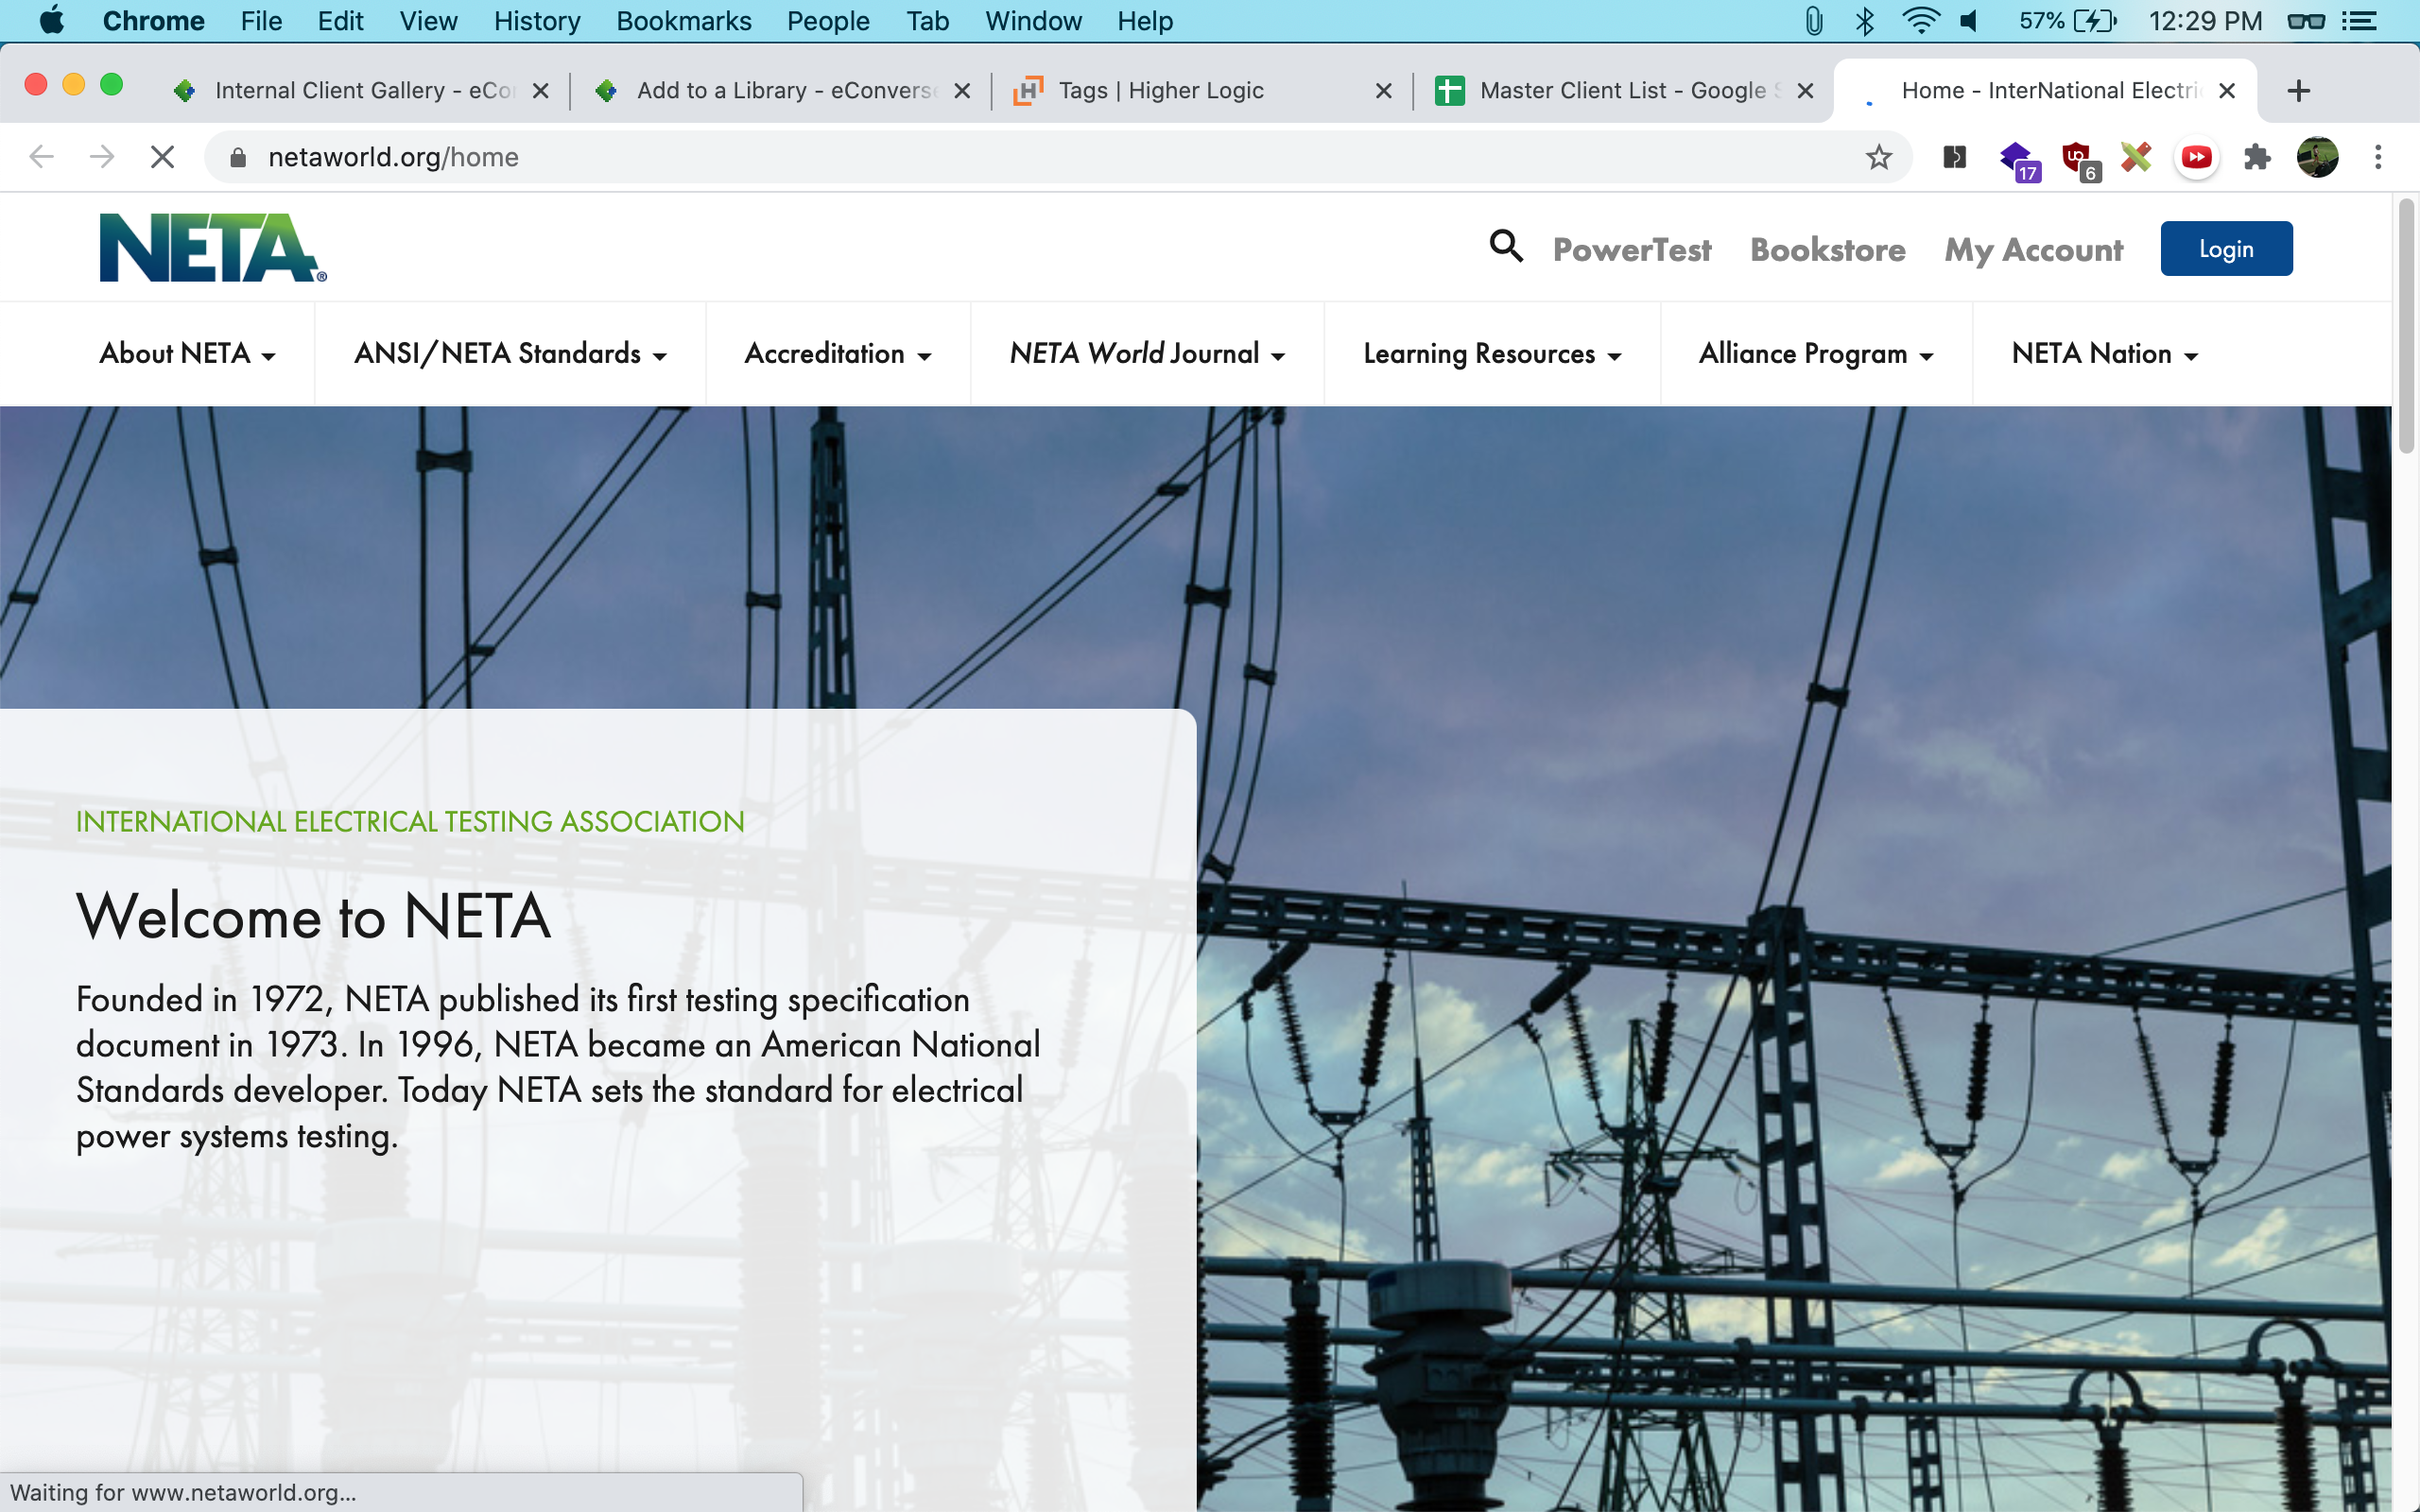Click the red YouTube extension icon
Screen dimensions: 2420x1512
click(x=2196, y=157)
